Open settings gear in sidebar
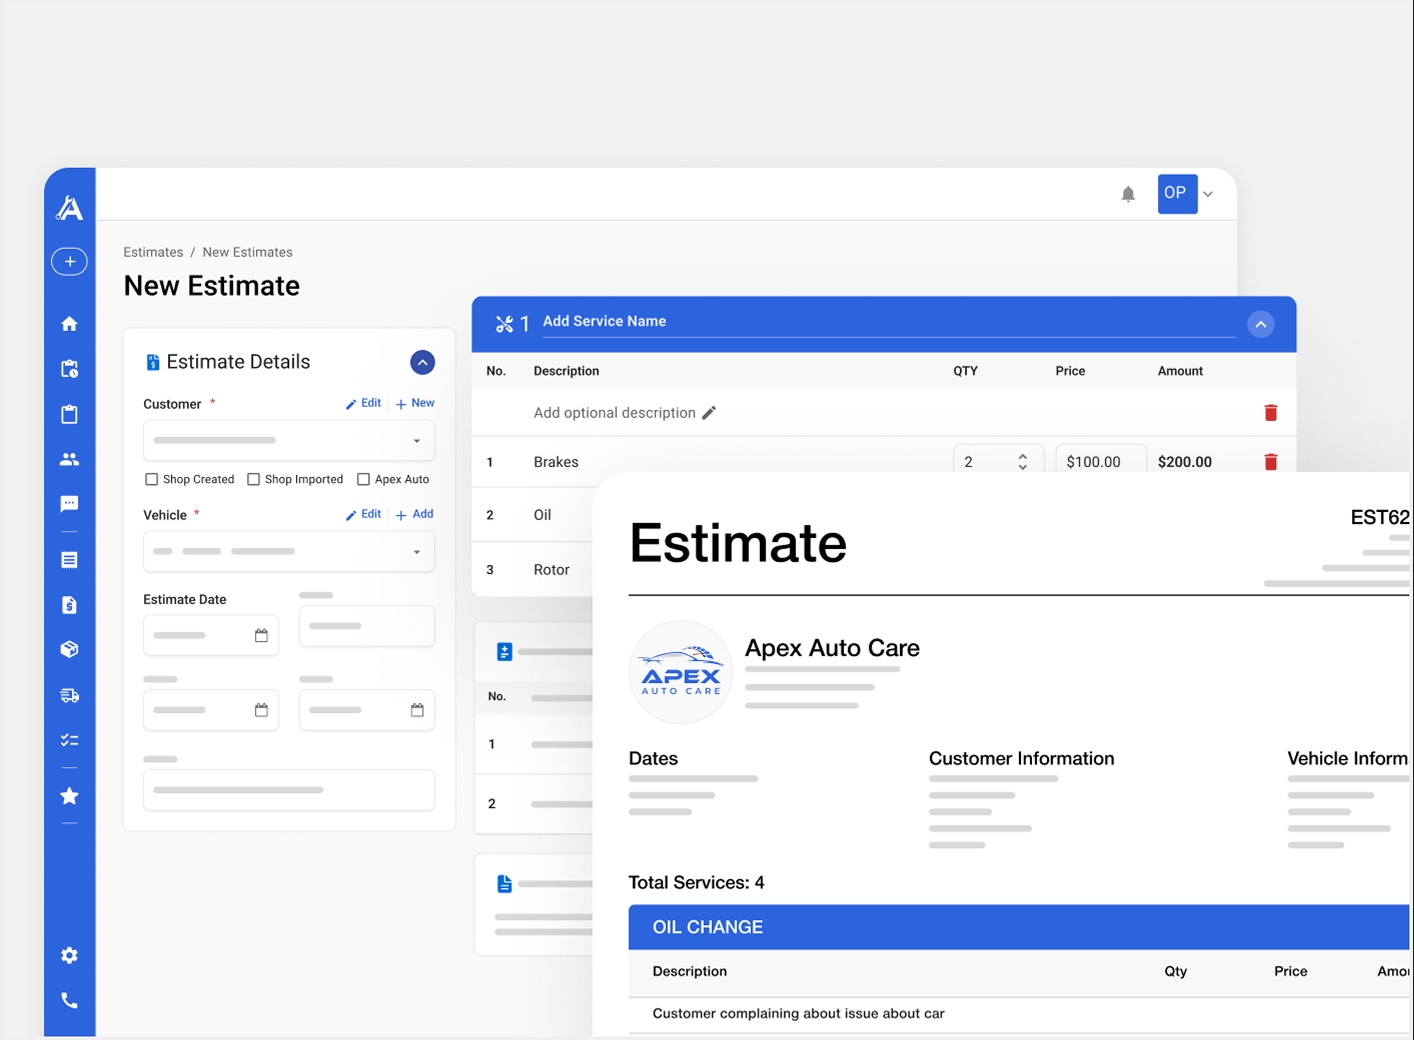 pyautogui.click(x=69, y=955)
